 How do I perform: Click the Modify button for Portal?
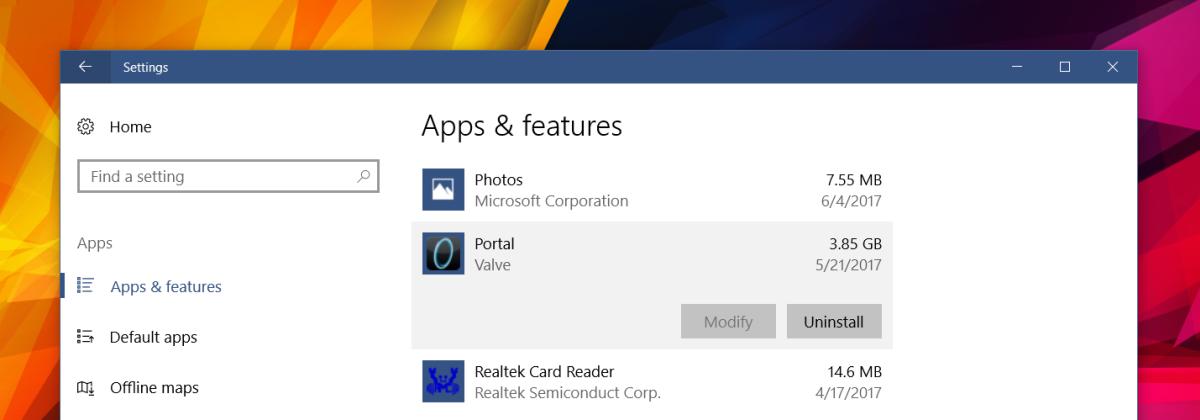[728, 322]
